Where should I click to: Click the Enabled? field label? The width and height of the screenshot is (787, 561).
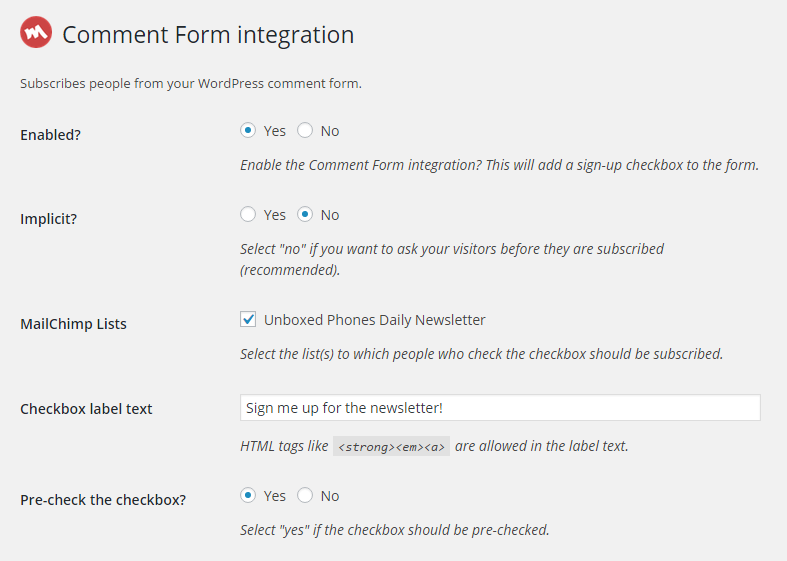[50, 135]
